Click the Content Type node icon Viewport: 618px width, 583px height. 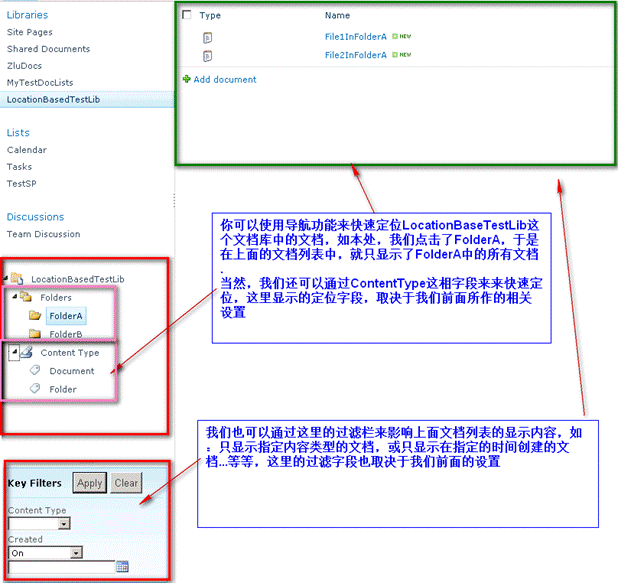[x=26, y=352]
